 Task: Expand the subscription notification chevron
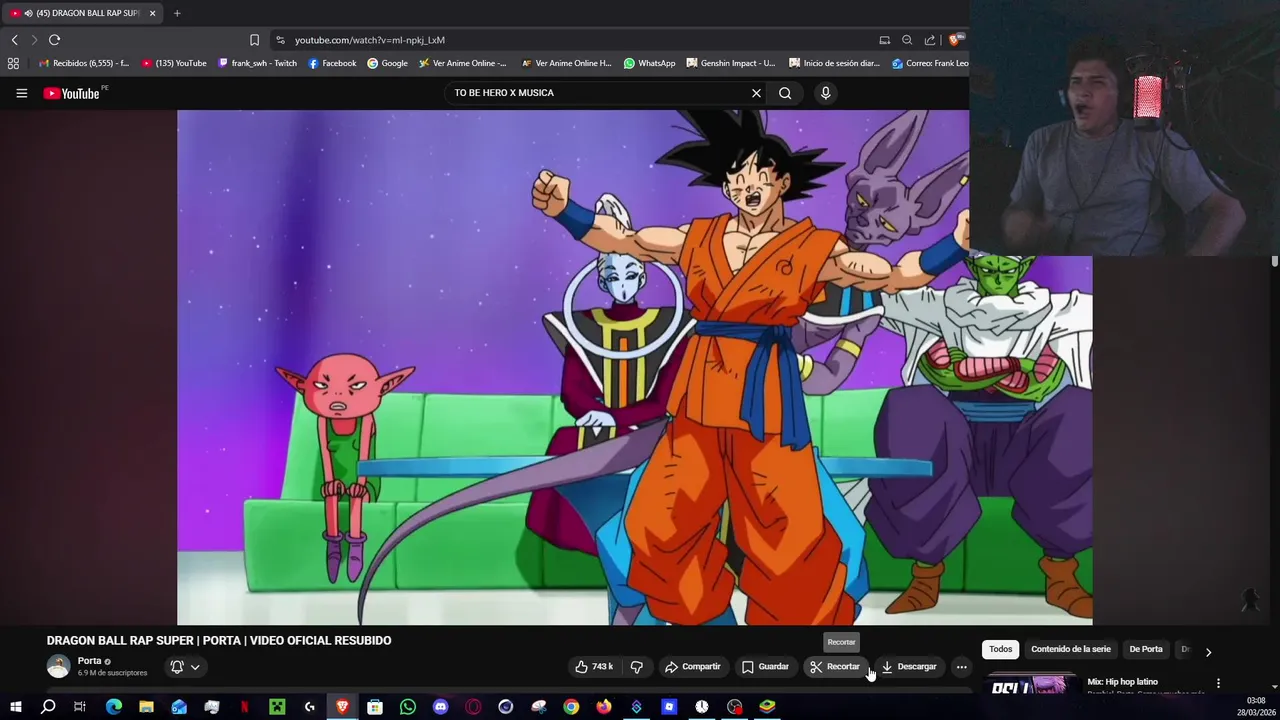point(195,667)
